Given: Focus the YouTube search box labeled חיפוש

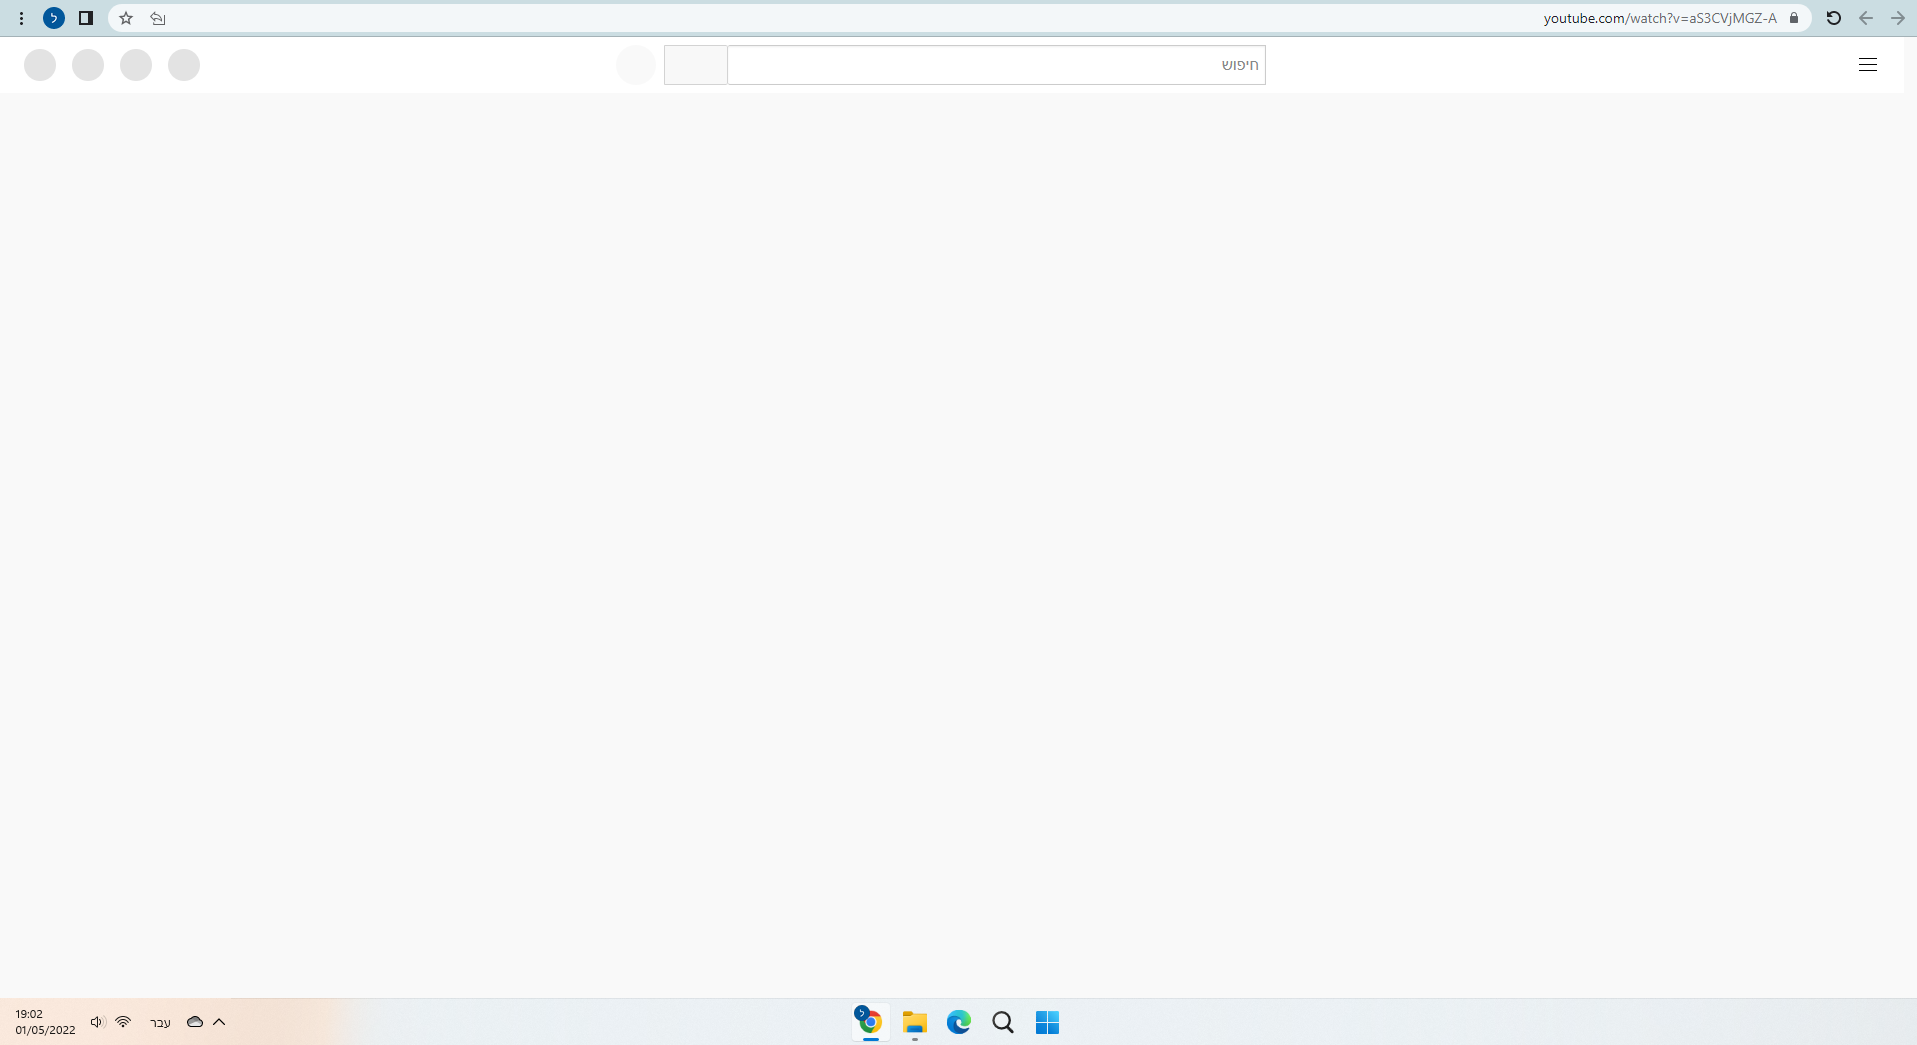Looking at the screenshot, I should pyautogui.click(x=996, y=65).
